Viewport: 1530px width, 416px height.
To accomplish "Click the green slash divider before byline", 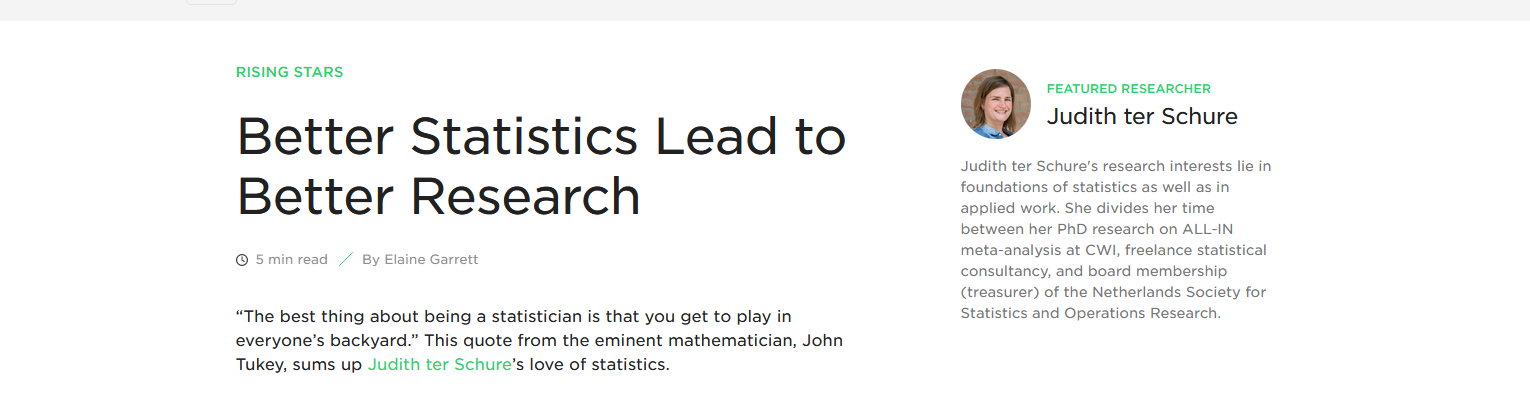I will [346, 260].
